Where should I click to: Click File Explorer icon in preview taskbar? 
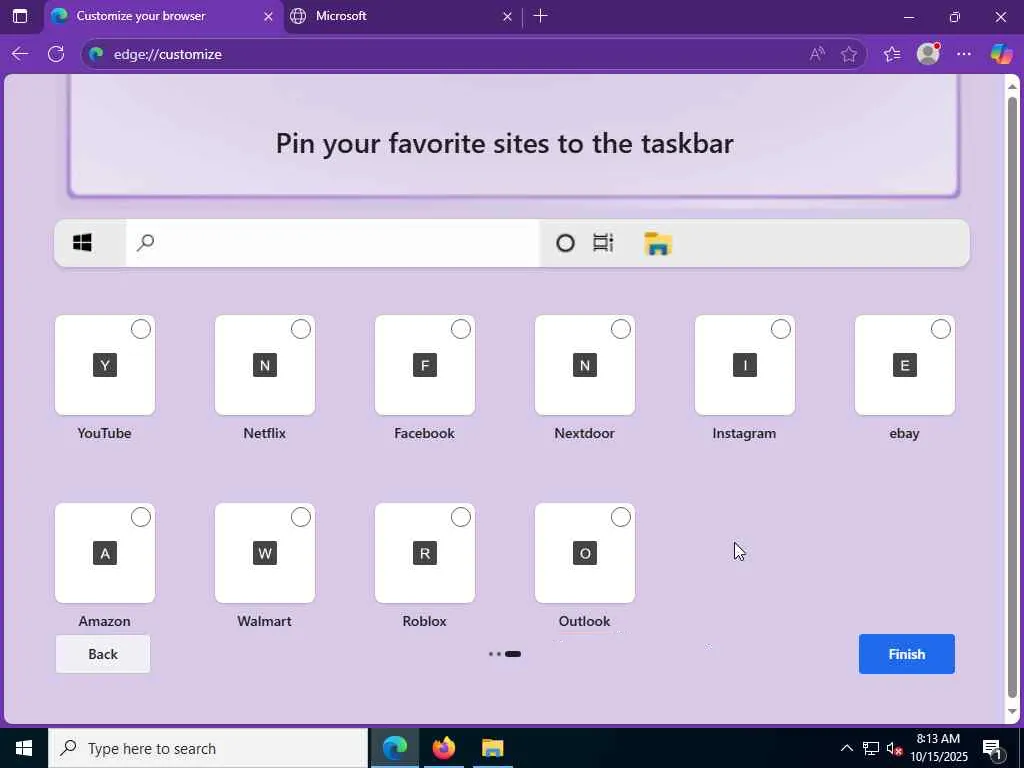click(658, 243)
